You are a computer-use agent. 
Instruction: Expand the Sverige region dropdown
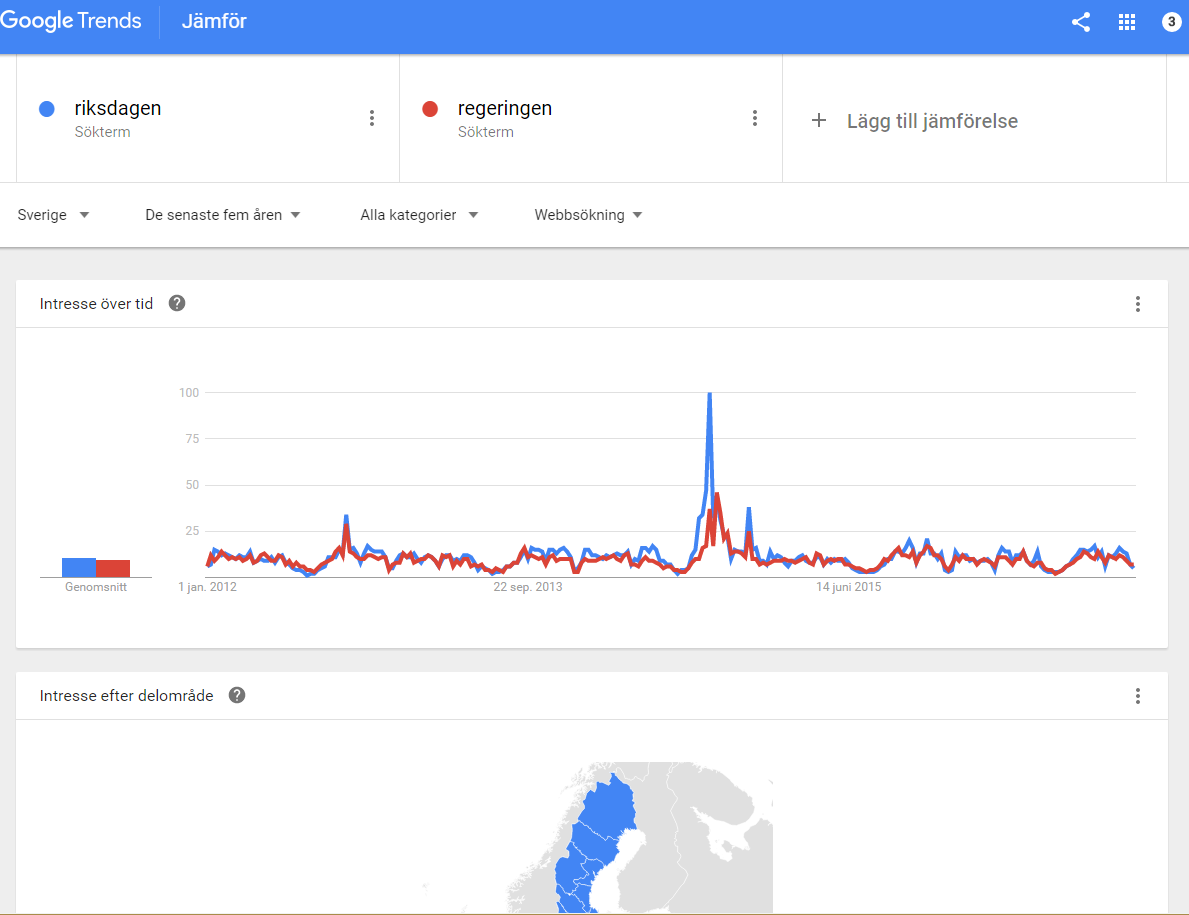pyautogui.click(x=53, y=215)
